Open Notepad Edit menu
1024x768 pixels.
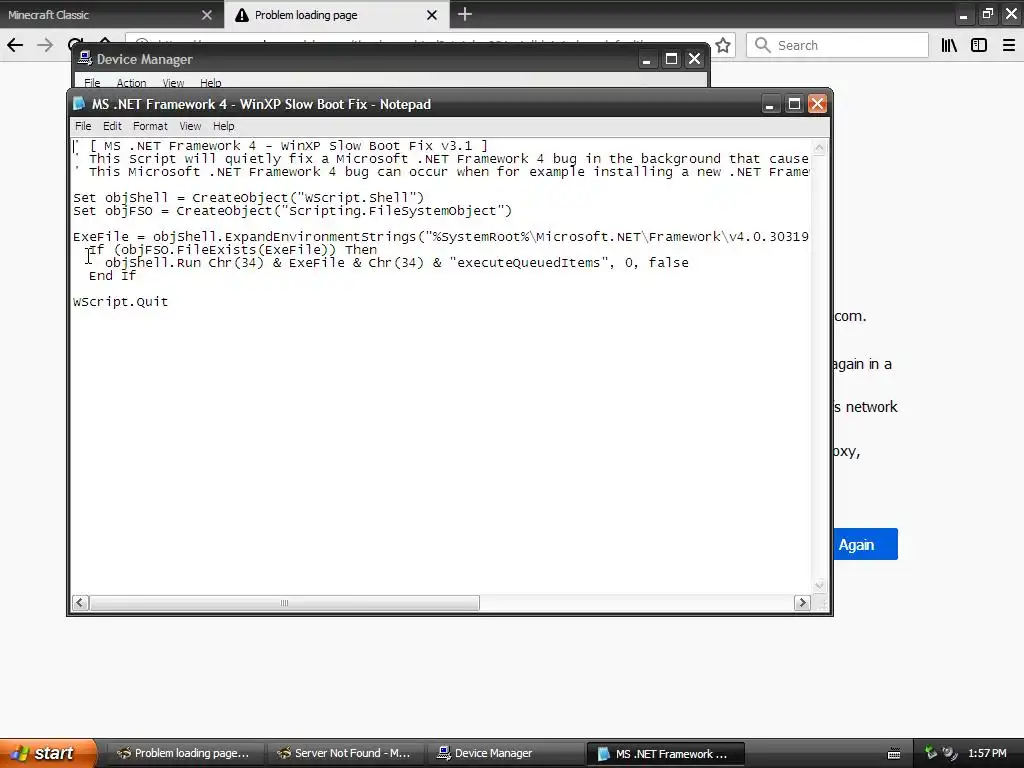point(112,126)
